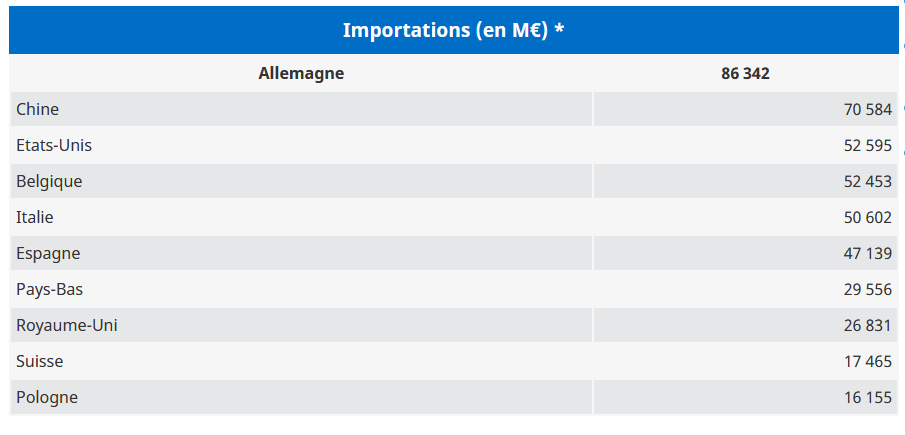Click the 70 584 import value
Screen dimensions: 905x435
pyautogui.click(x=867, y=109)
